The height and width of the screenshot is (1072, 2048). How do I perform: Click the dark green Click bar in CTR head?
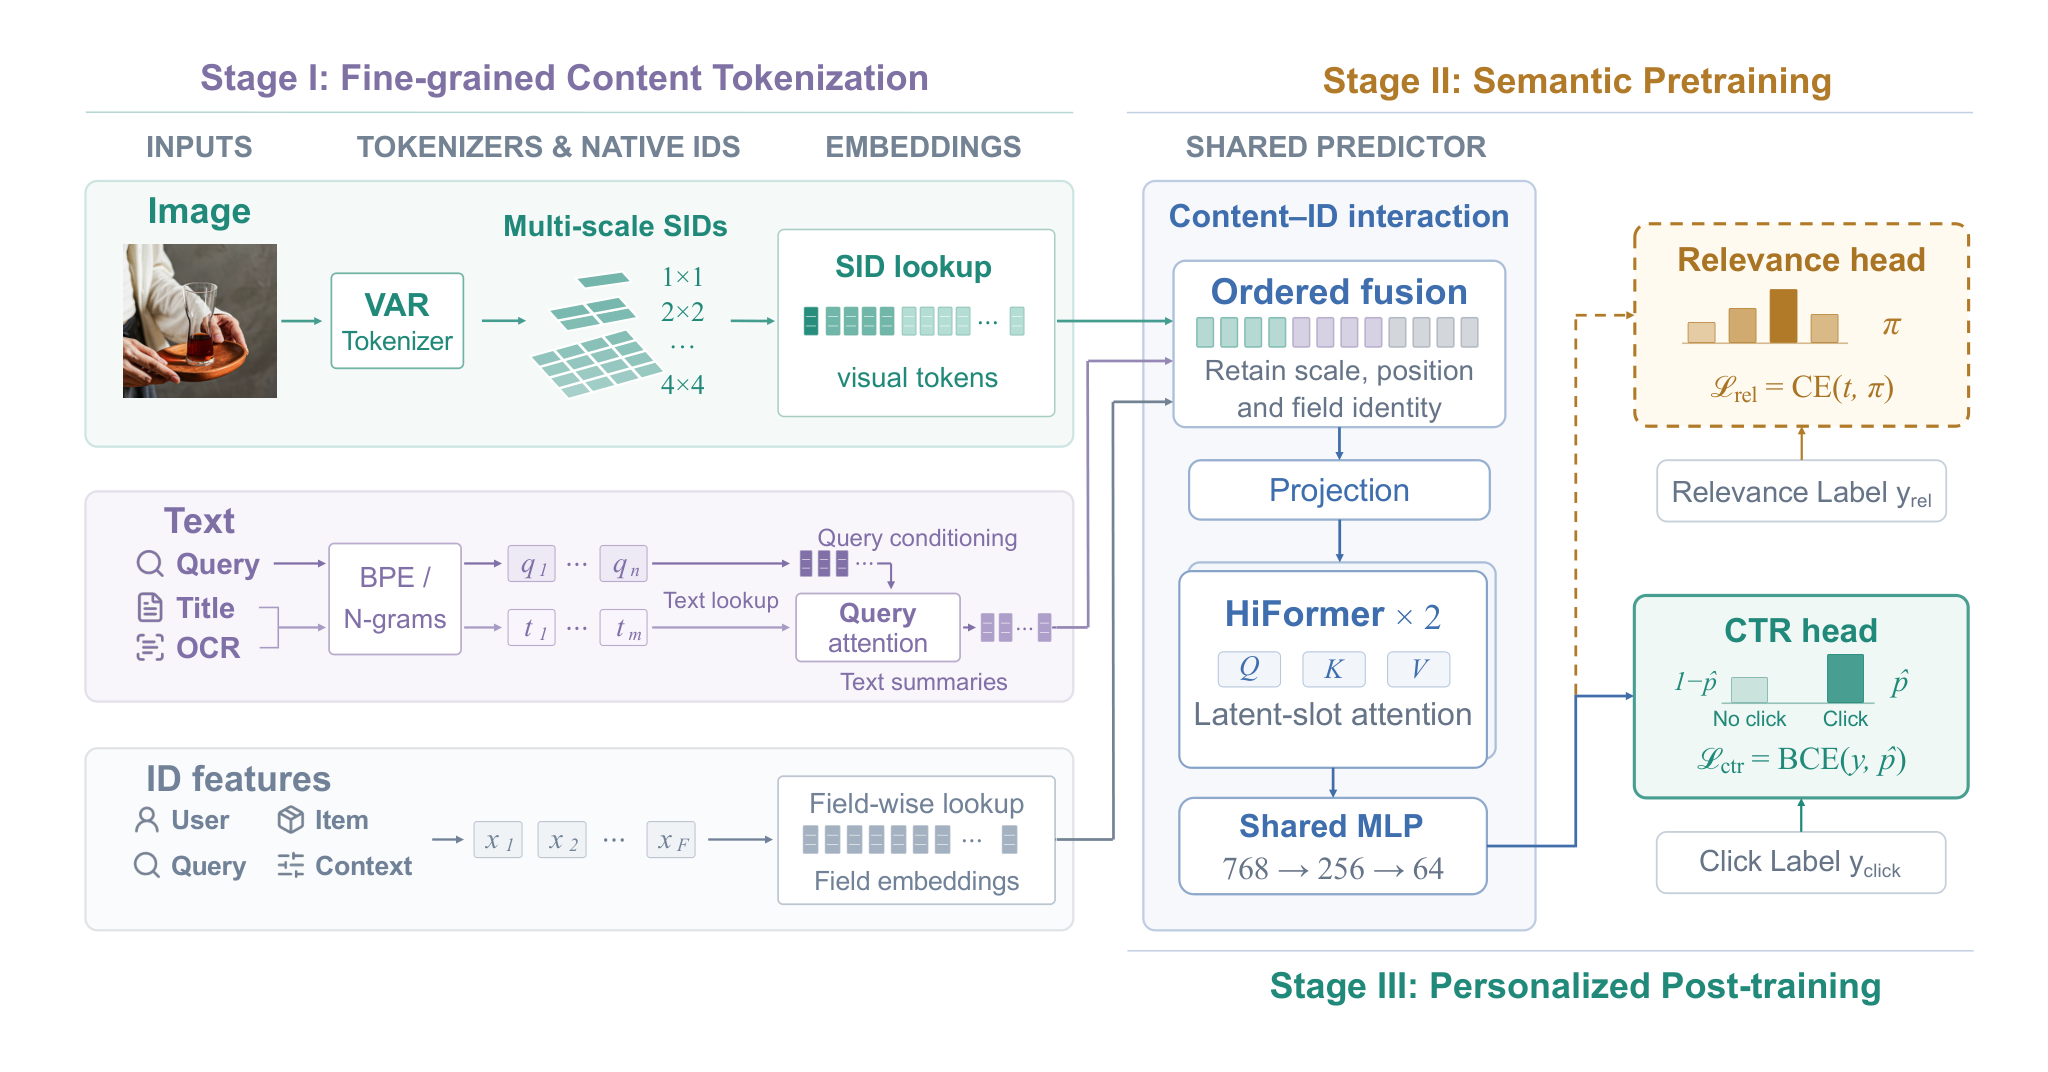tap(1845, 679)
